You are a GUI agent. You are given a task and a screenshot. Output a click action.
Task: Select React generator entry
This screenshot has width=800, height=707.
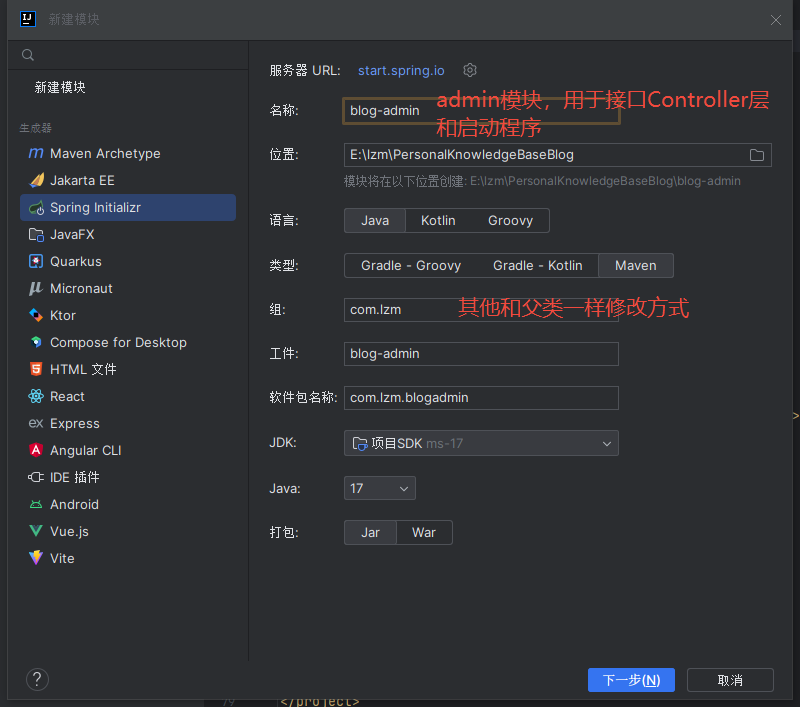coord(128,397)
